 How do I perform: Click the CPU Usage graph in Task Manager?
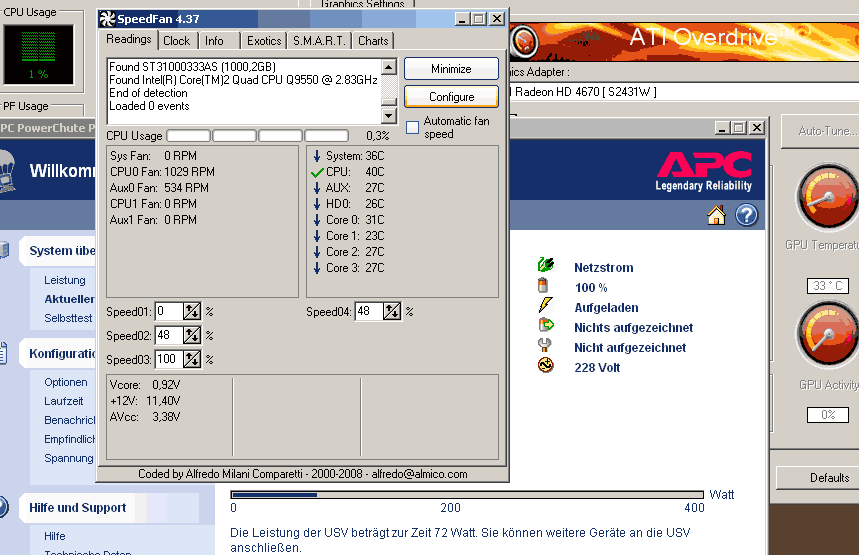point(38,54)
